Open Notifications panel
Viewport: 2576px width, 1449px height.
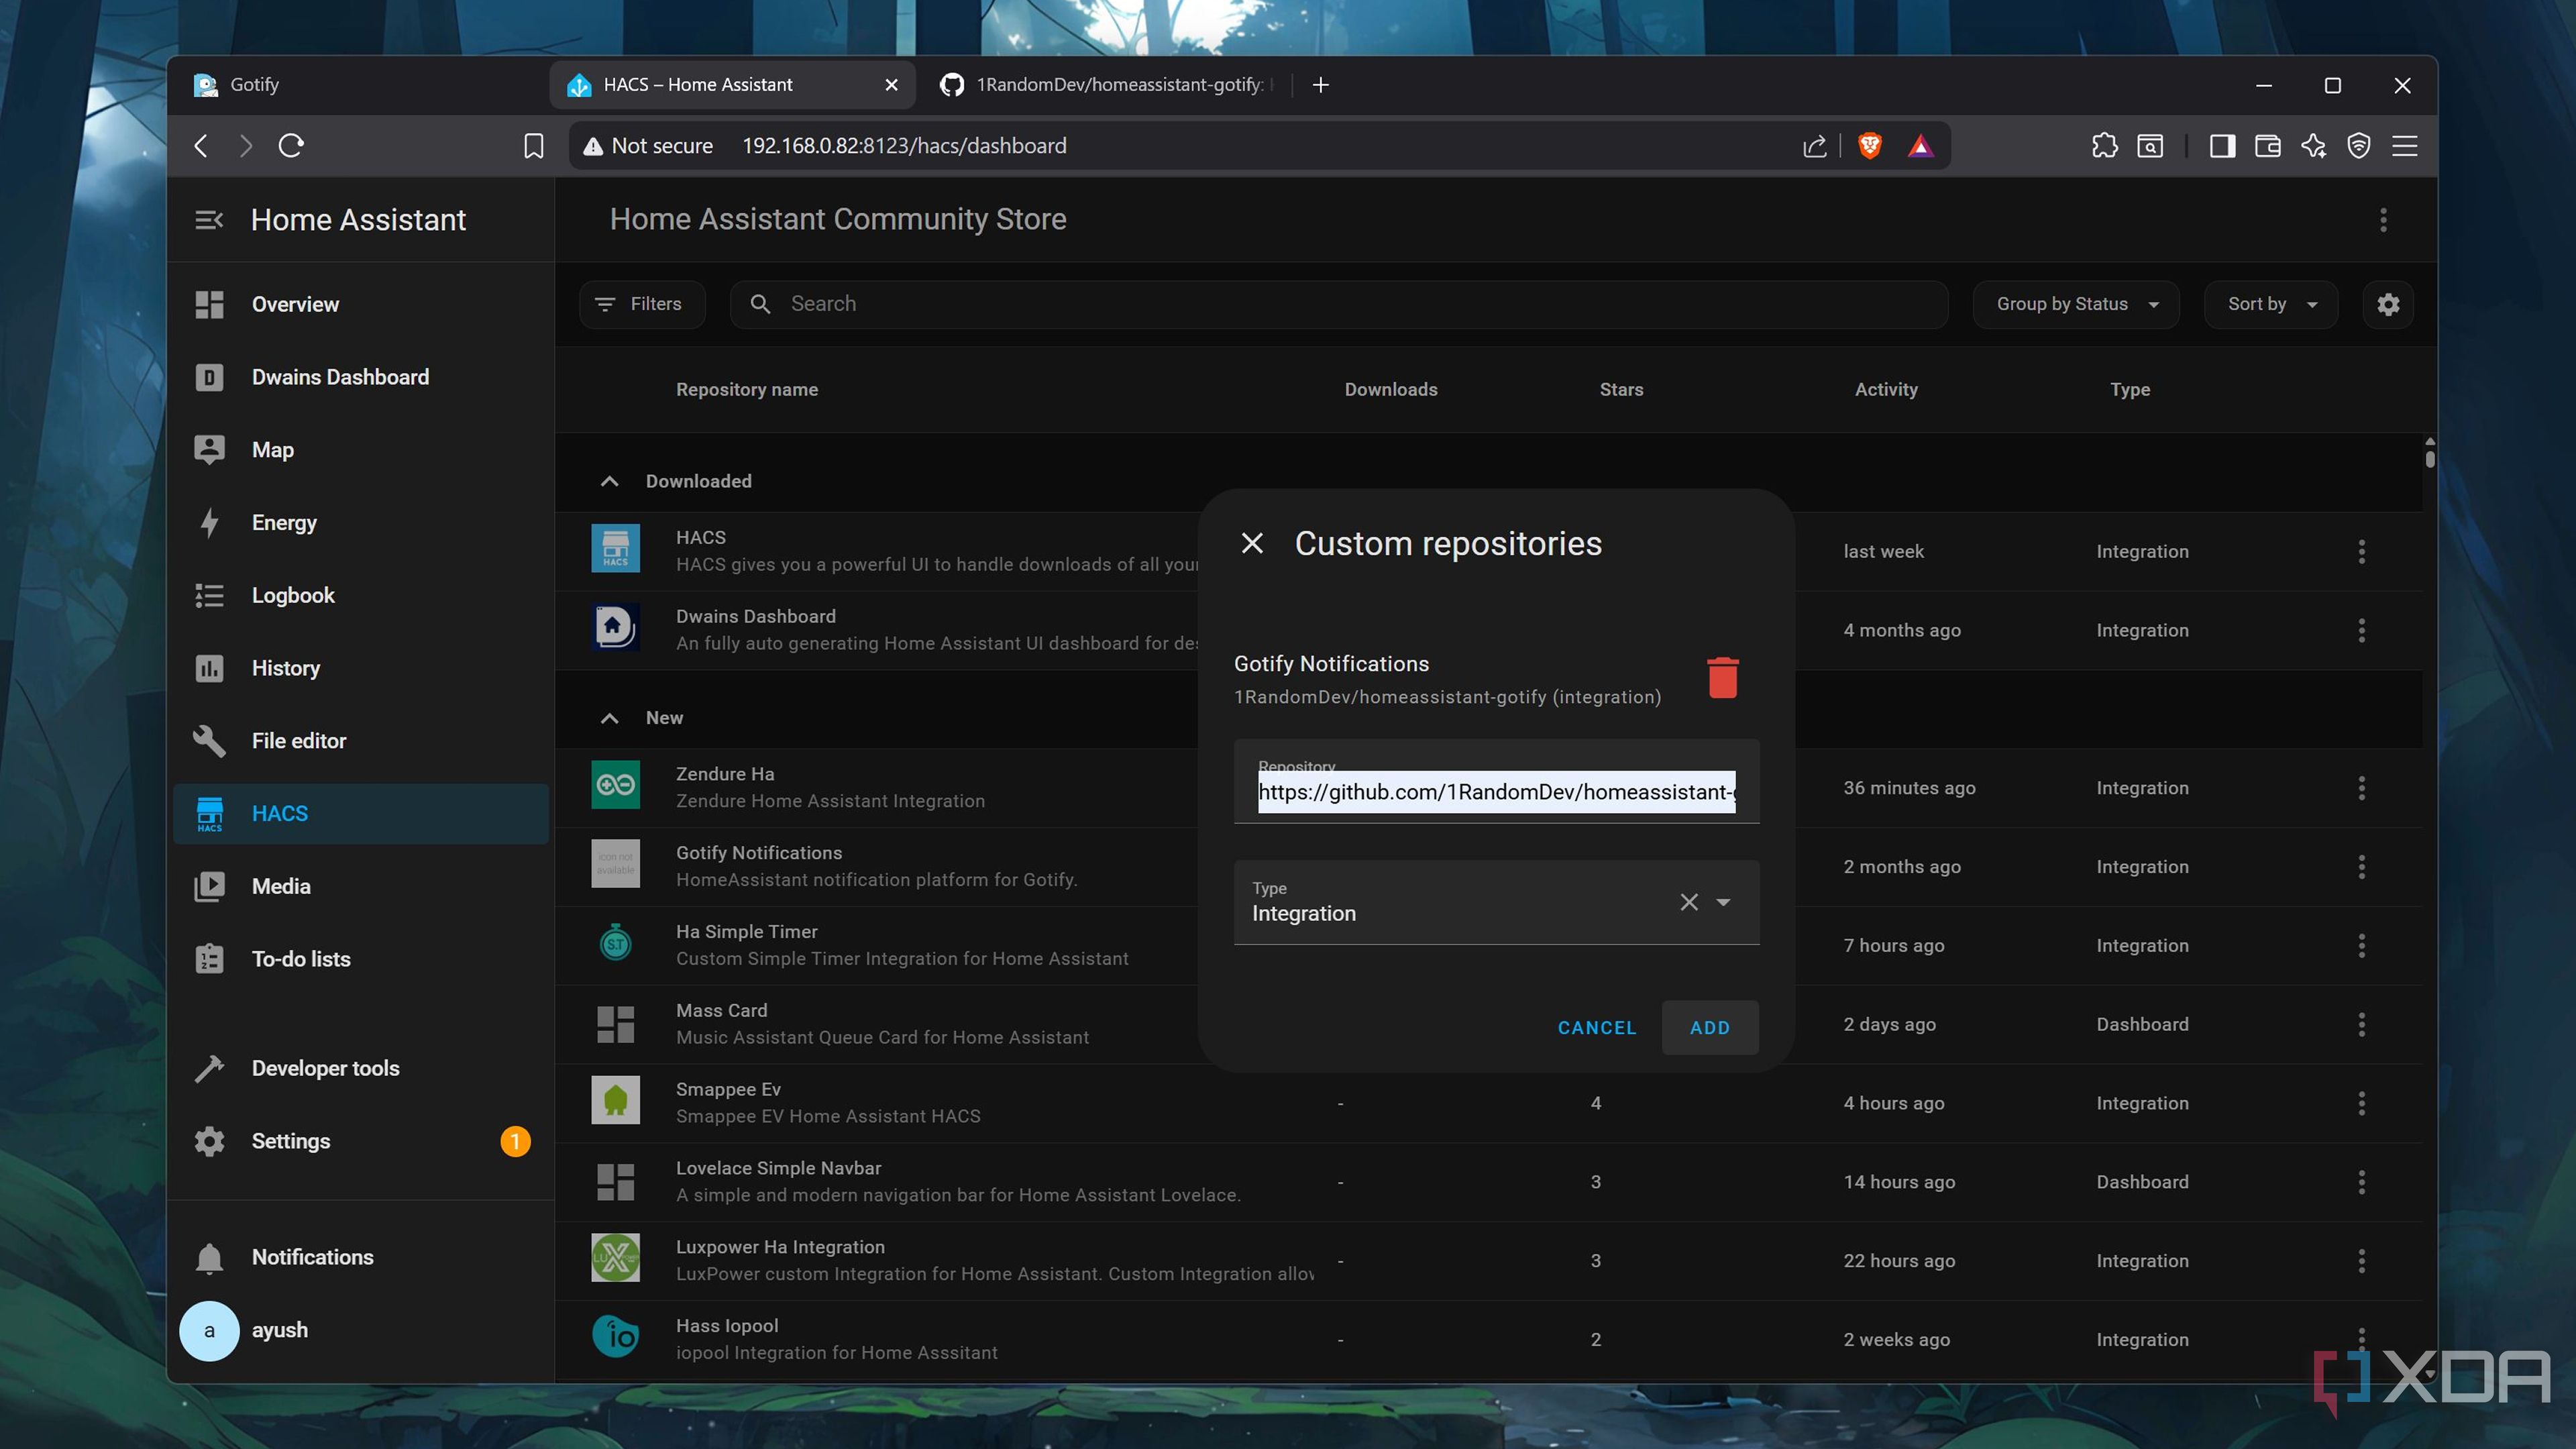361,1257
